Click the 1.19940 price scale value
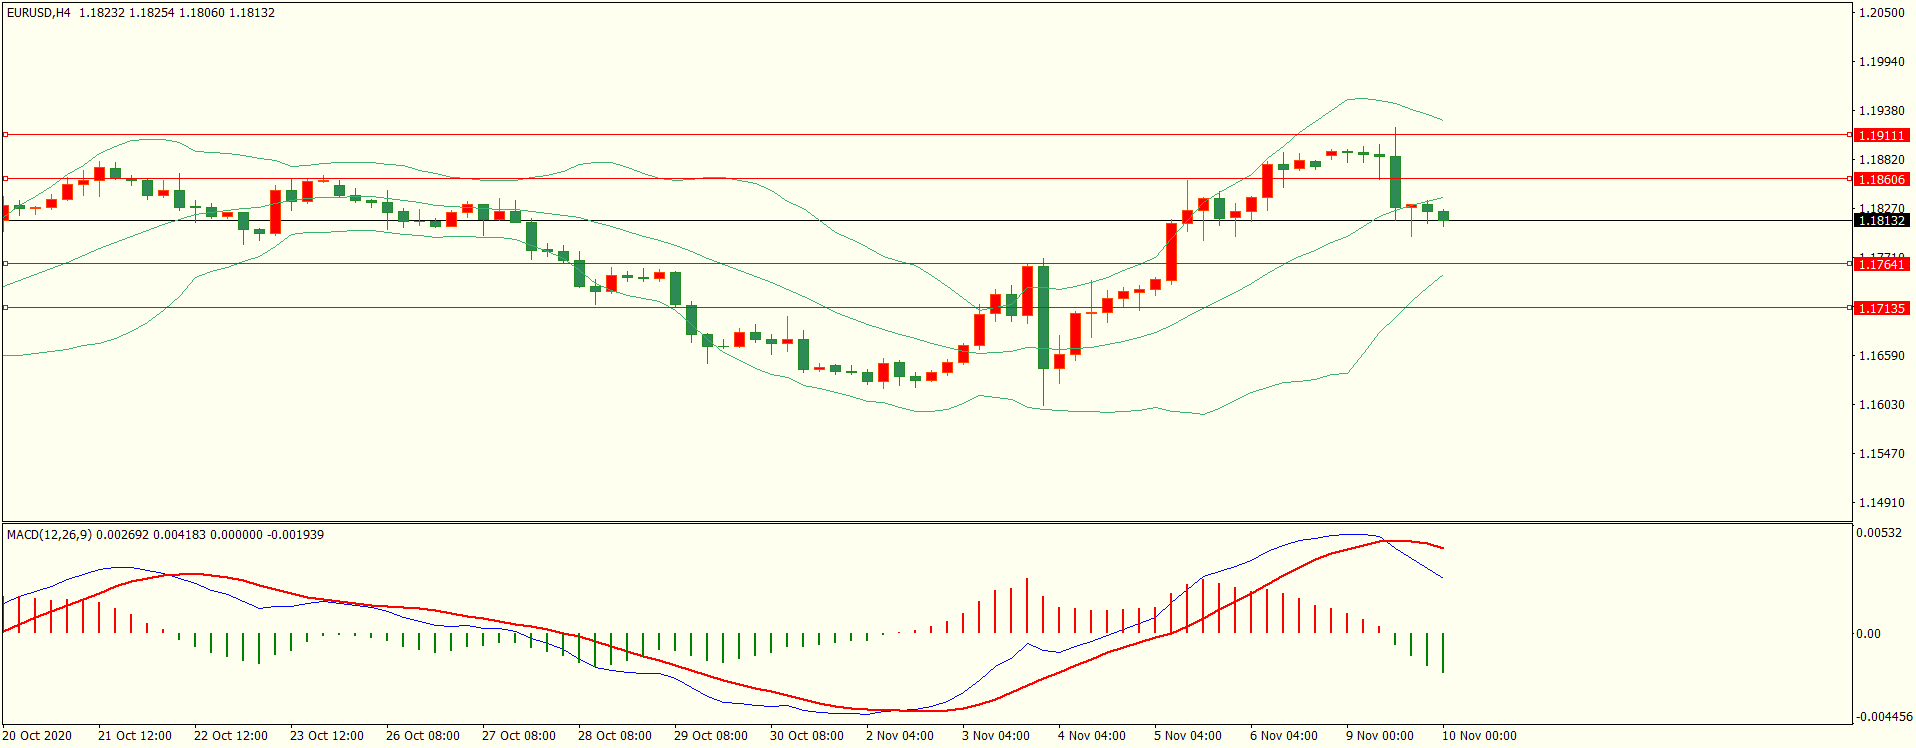The height and width of the screenshot is (748, 1916). tap(1881, 62)
